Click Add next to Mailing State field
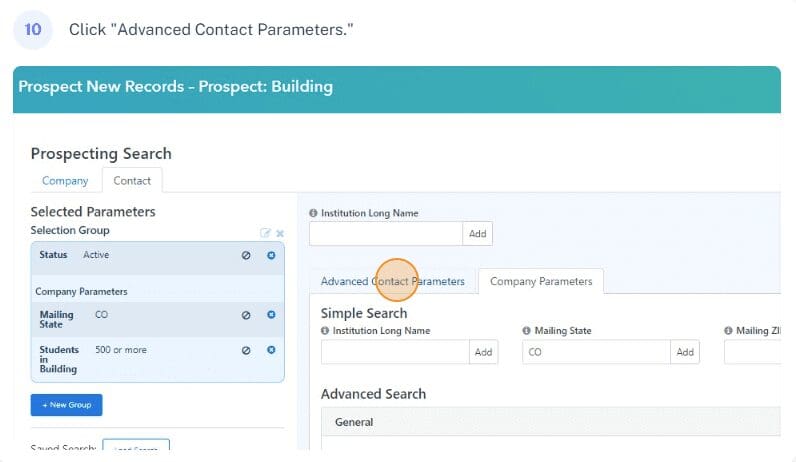This screenshot has width=796, height=462. [x=685, y=352]
